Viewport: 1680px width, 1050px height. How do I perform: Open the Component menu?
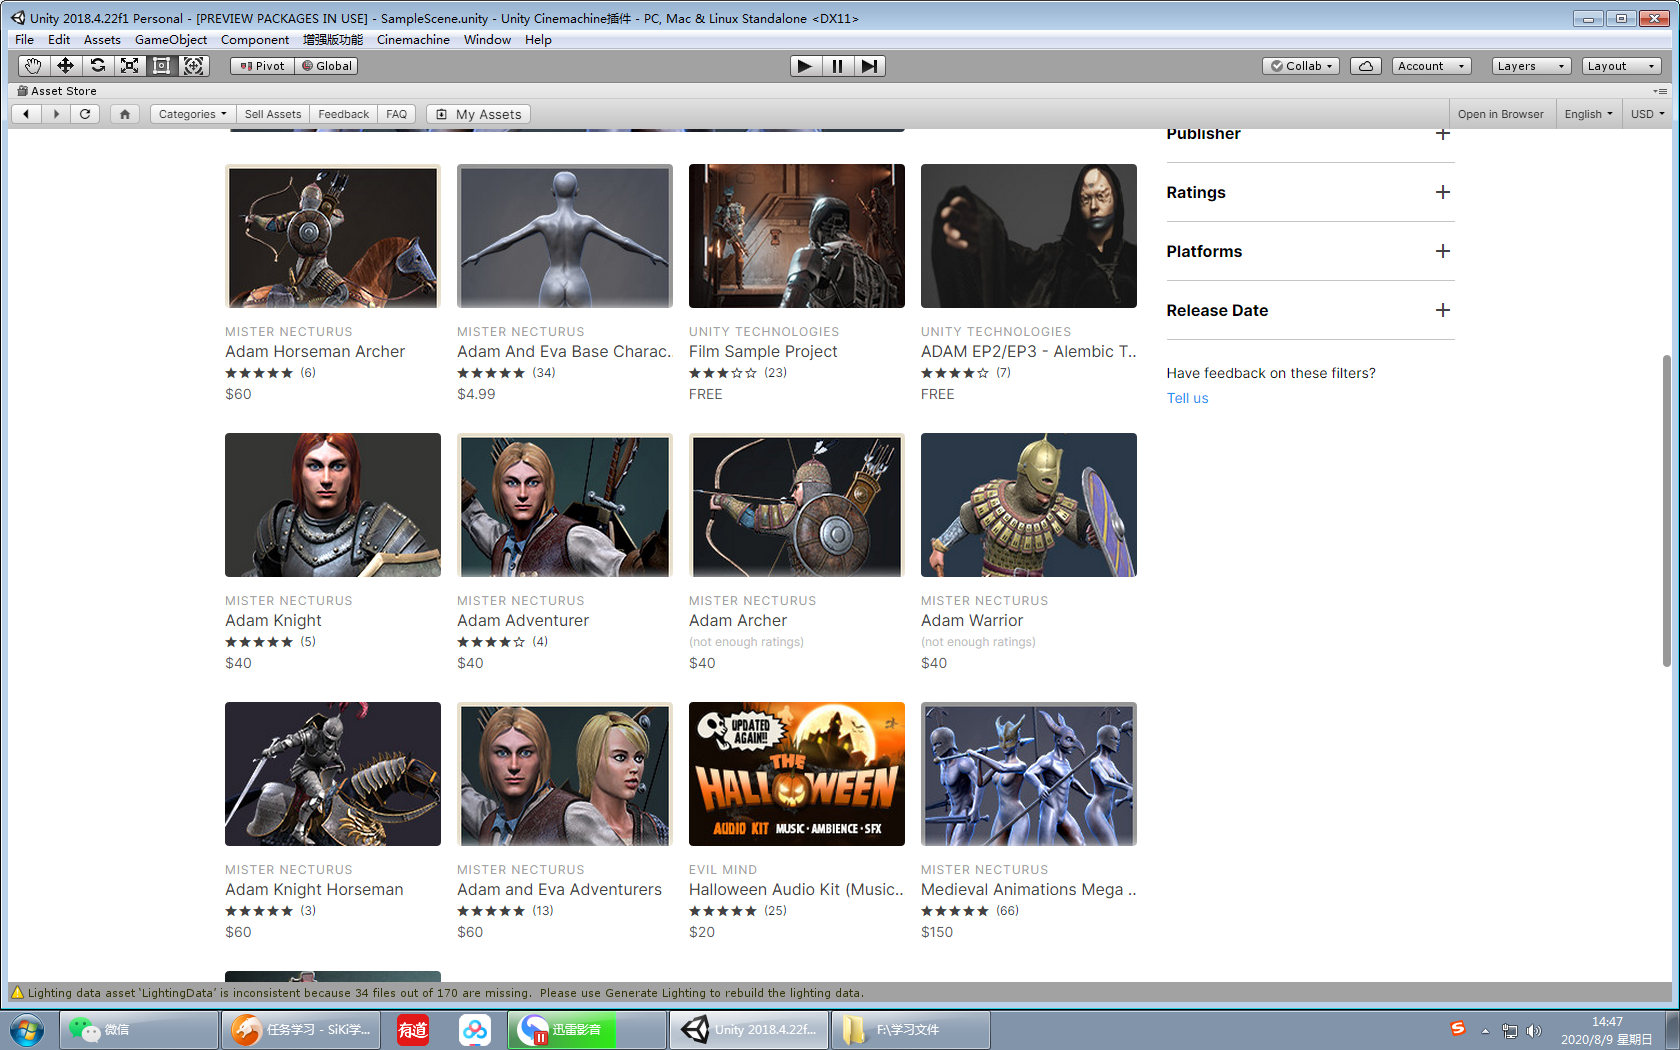255,40
